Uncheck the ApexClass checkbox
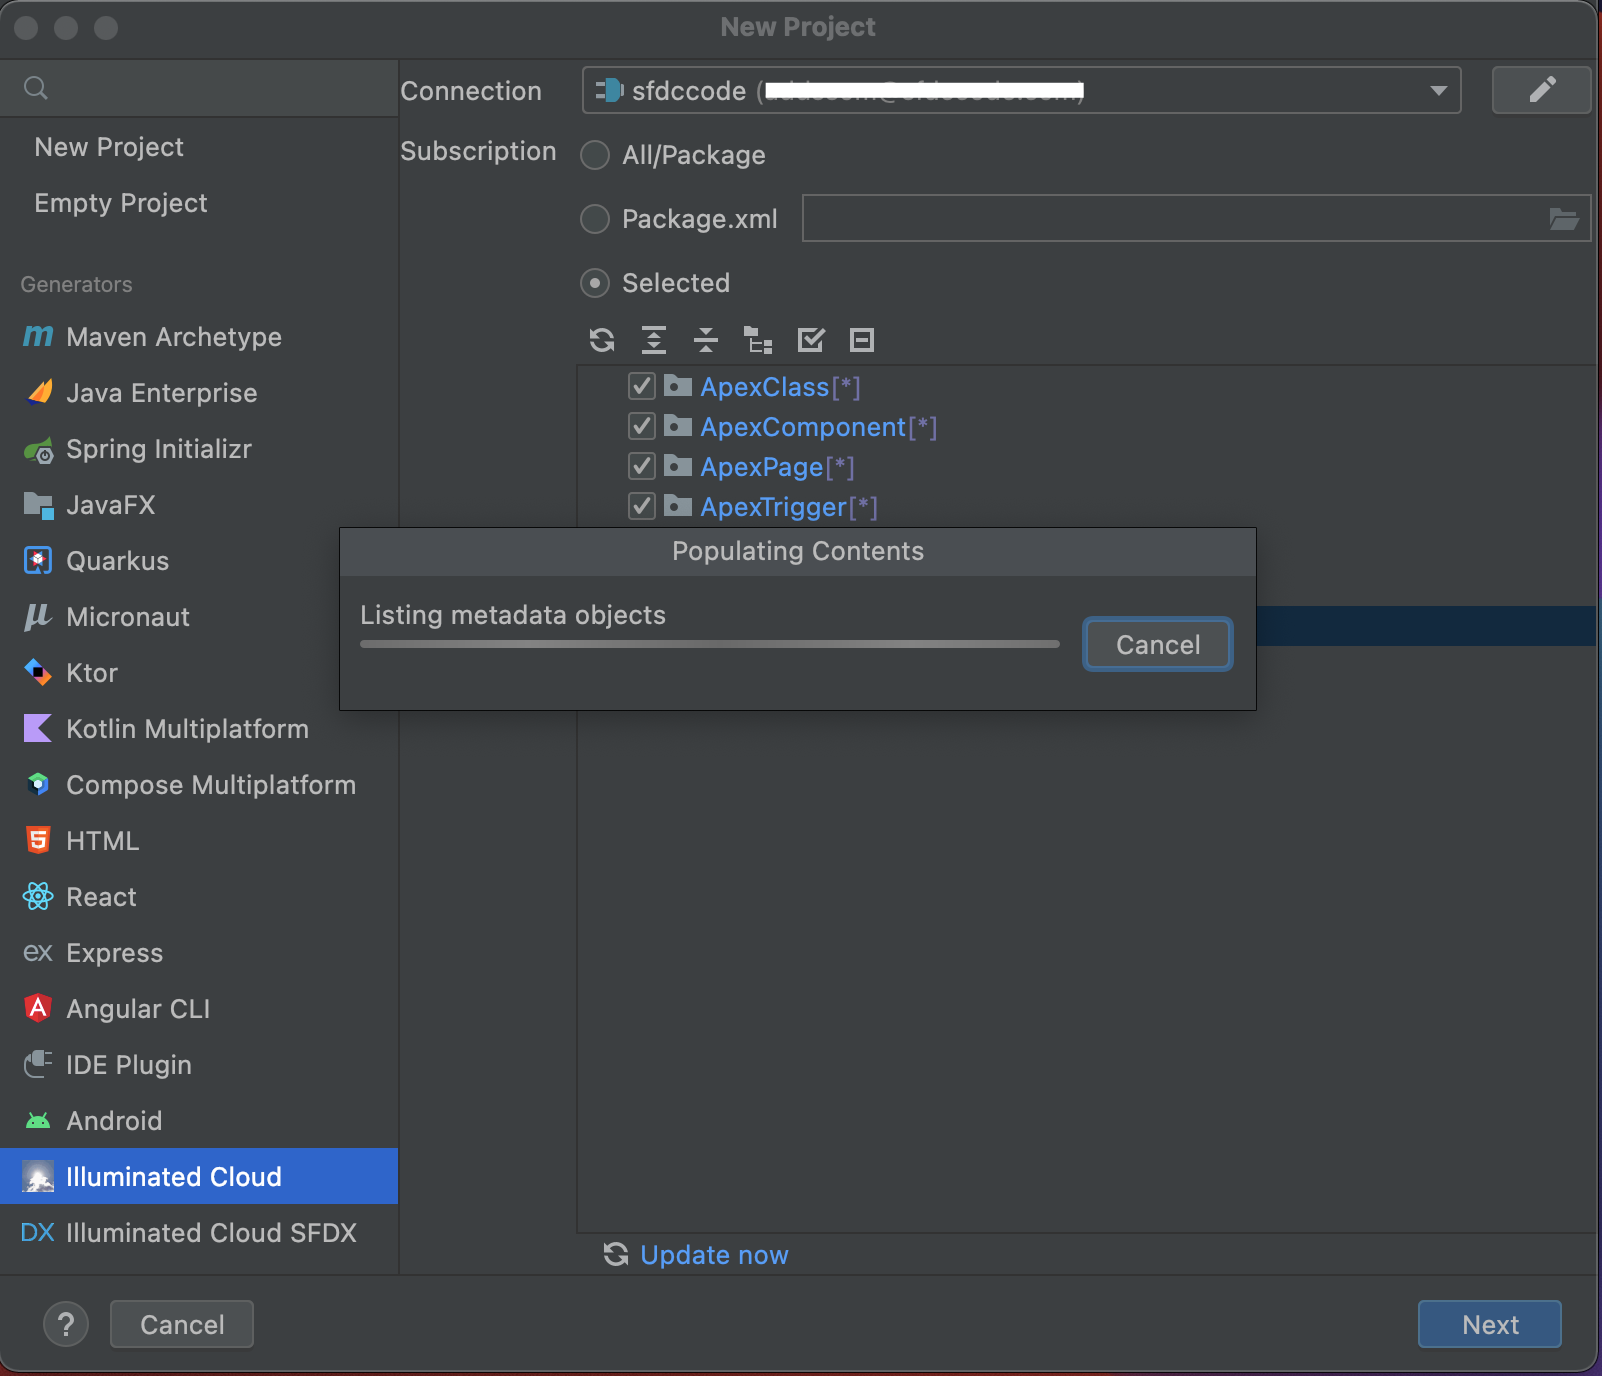 [642, 386]
